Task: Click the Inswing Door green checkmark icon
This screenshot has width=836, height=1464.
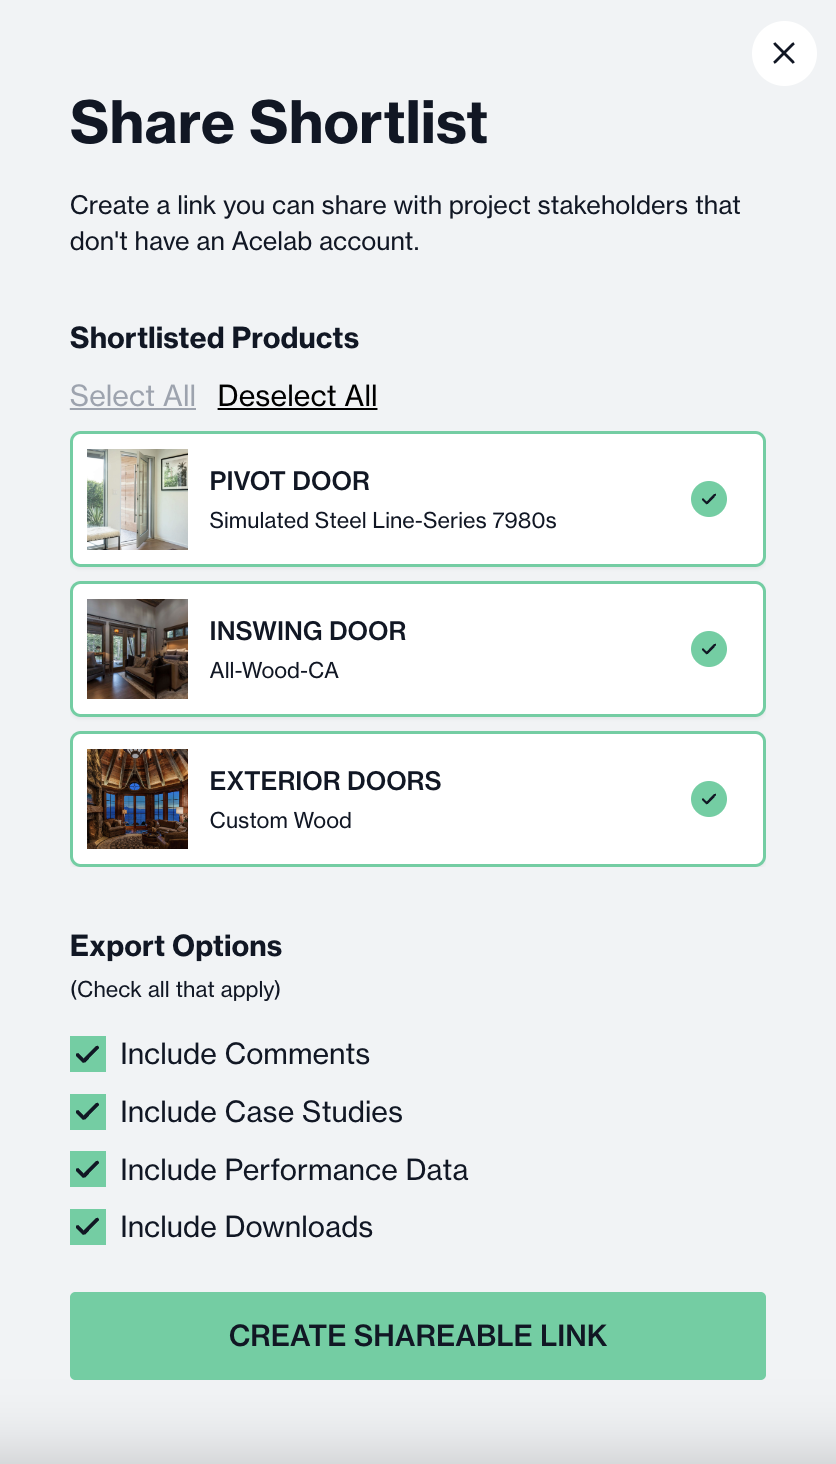Action: coord(709,649)
